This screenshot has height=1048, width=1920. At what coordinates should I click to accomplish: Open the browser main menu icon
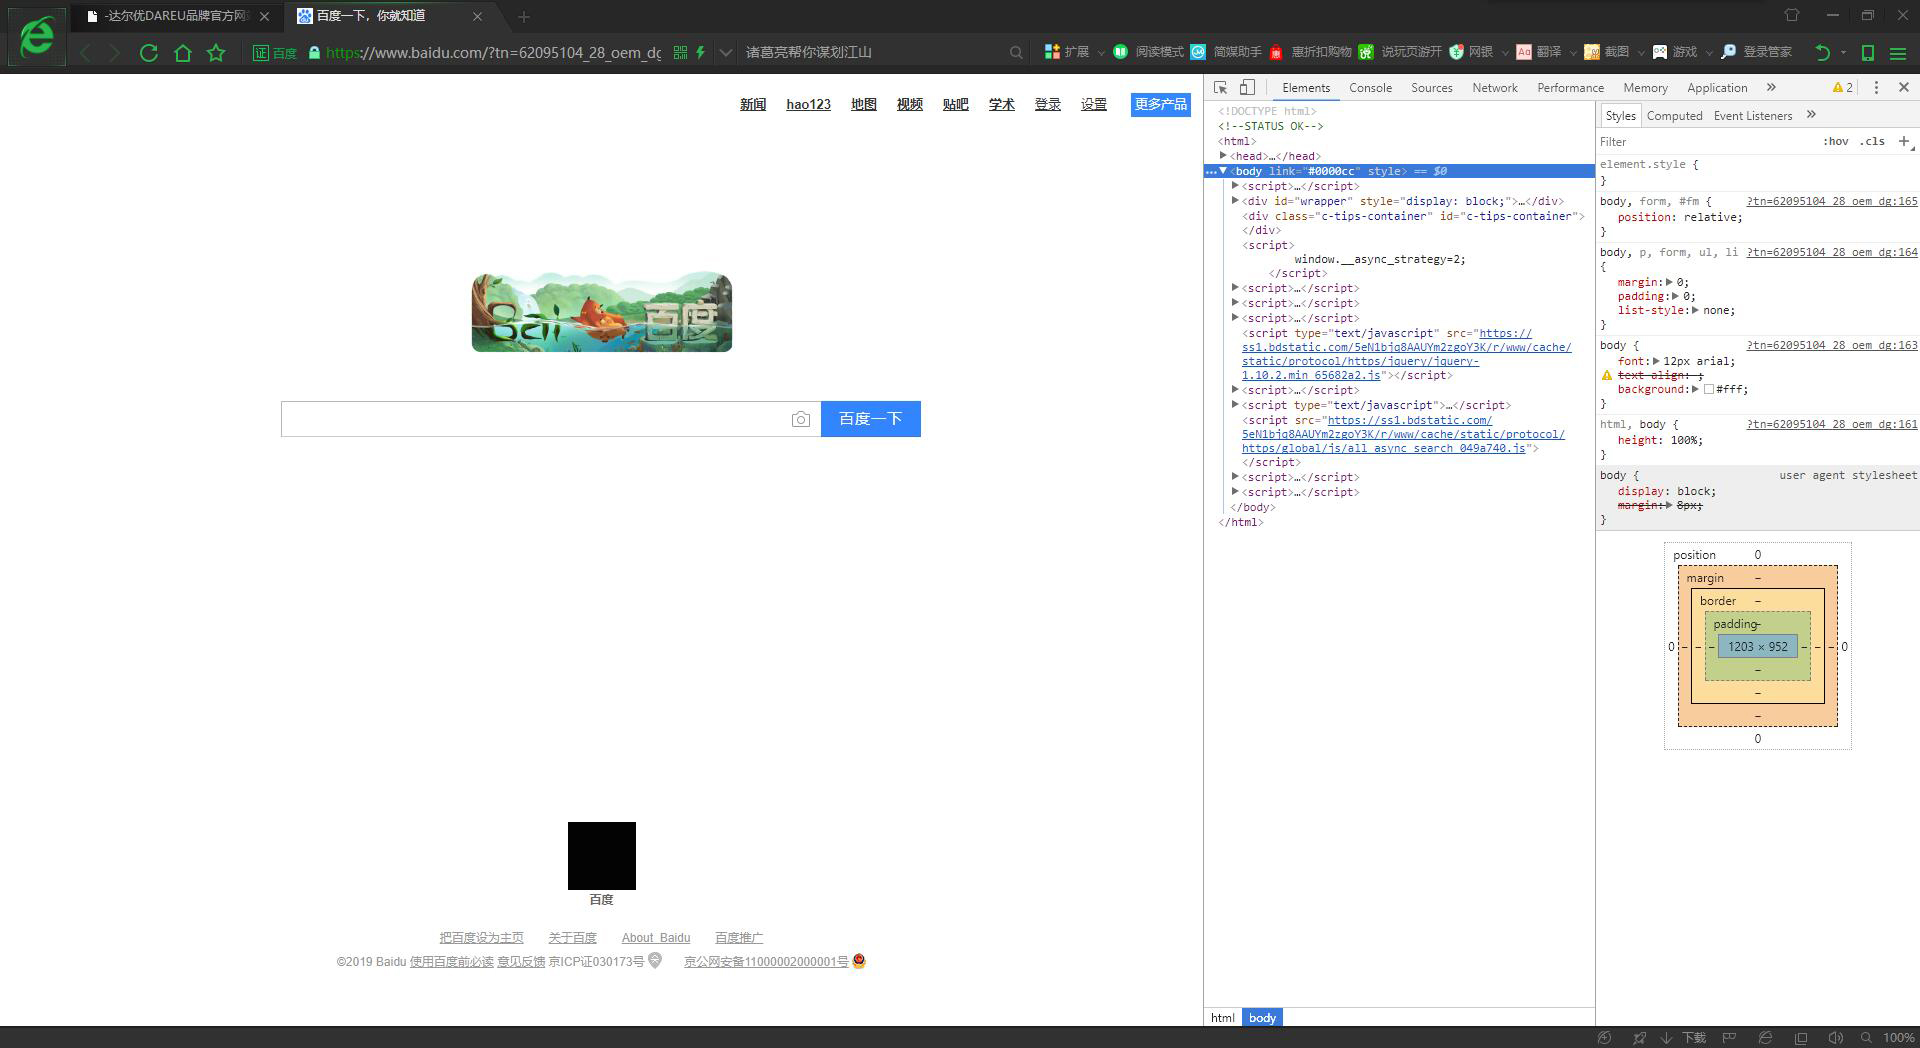tap(1898, 53)
